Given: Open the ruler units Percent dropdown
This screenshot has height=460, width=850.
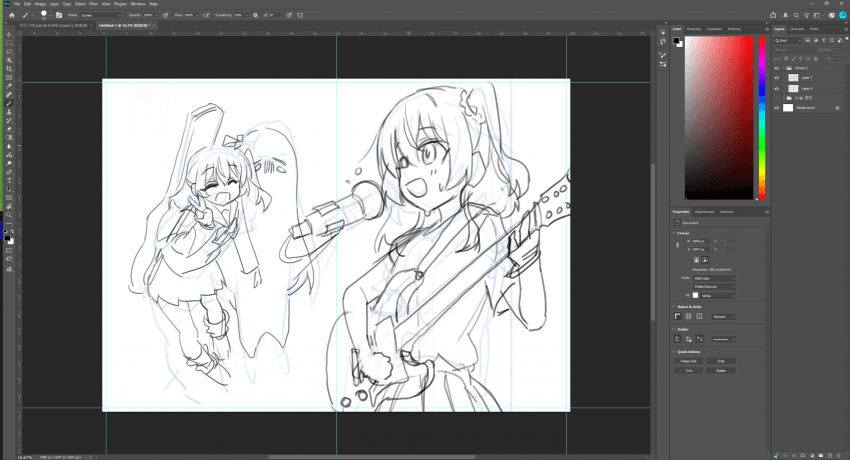Looking at the screenshot, I should click(x=724, y=316).
